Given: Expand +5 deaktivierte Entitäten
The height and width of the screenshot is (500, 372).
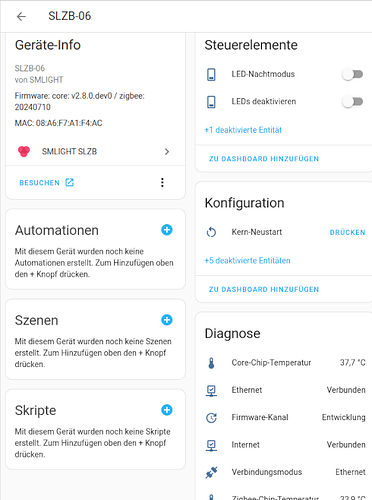Looking at the screenshot, I should (x=247, y=260).
